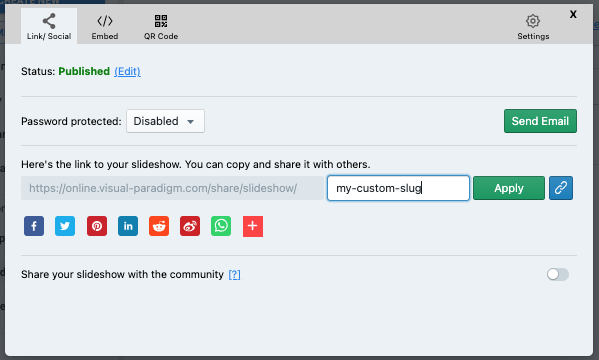Apply the custom slug
Screen dimensions: 599x360
509,188
